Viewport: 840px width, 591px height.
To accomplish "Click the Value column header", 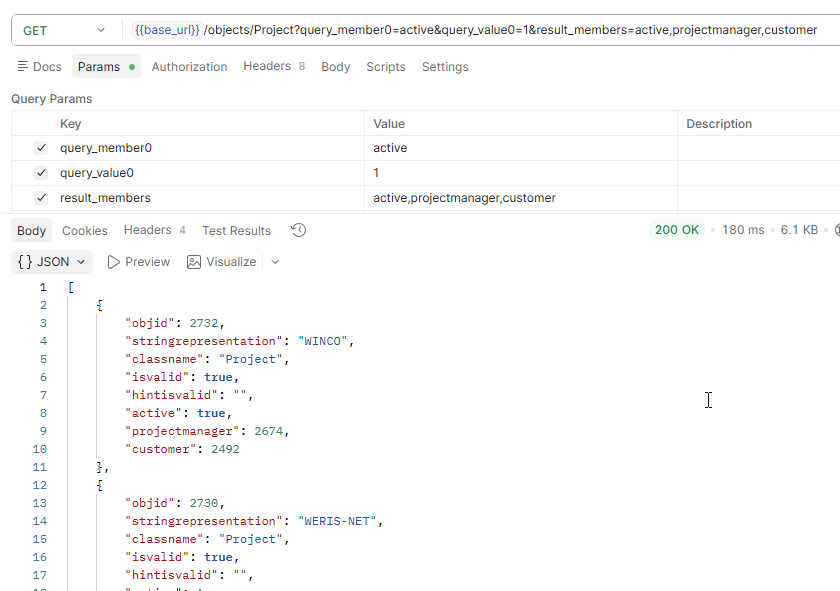I will pos(389,124).
